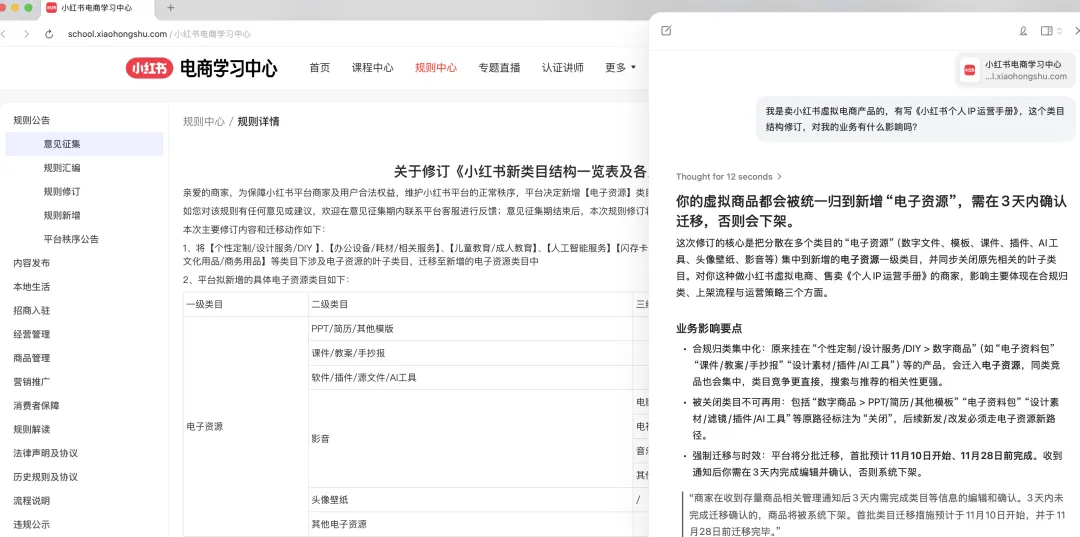This screenshot has width=1080, height=537.
Task: Expand the 更多 dropdown menu
Action: pos(620,68)
